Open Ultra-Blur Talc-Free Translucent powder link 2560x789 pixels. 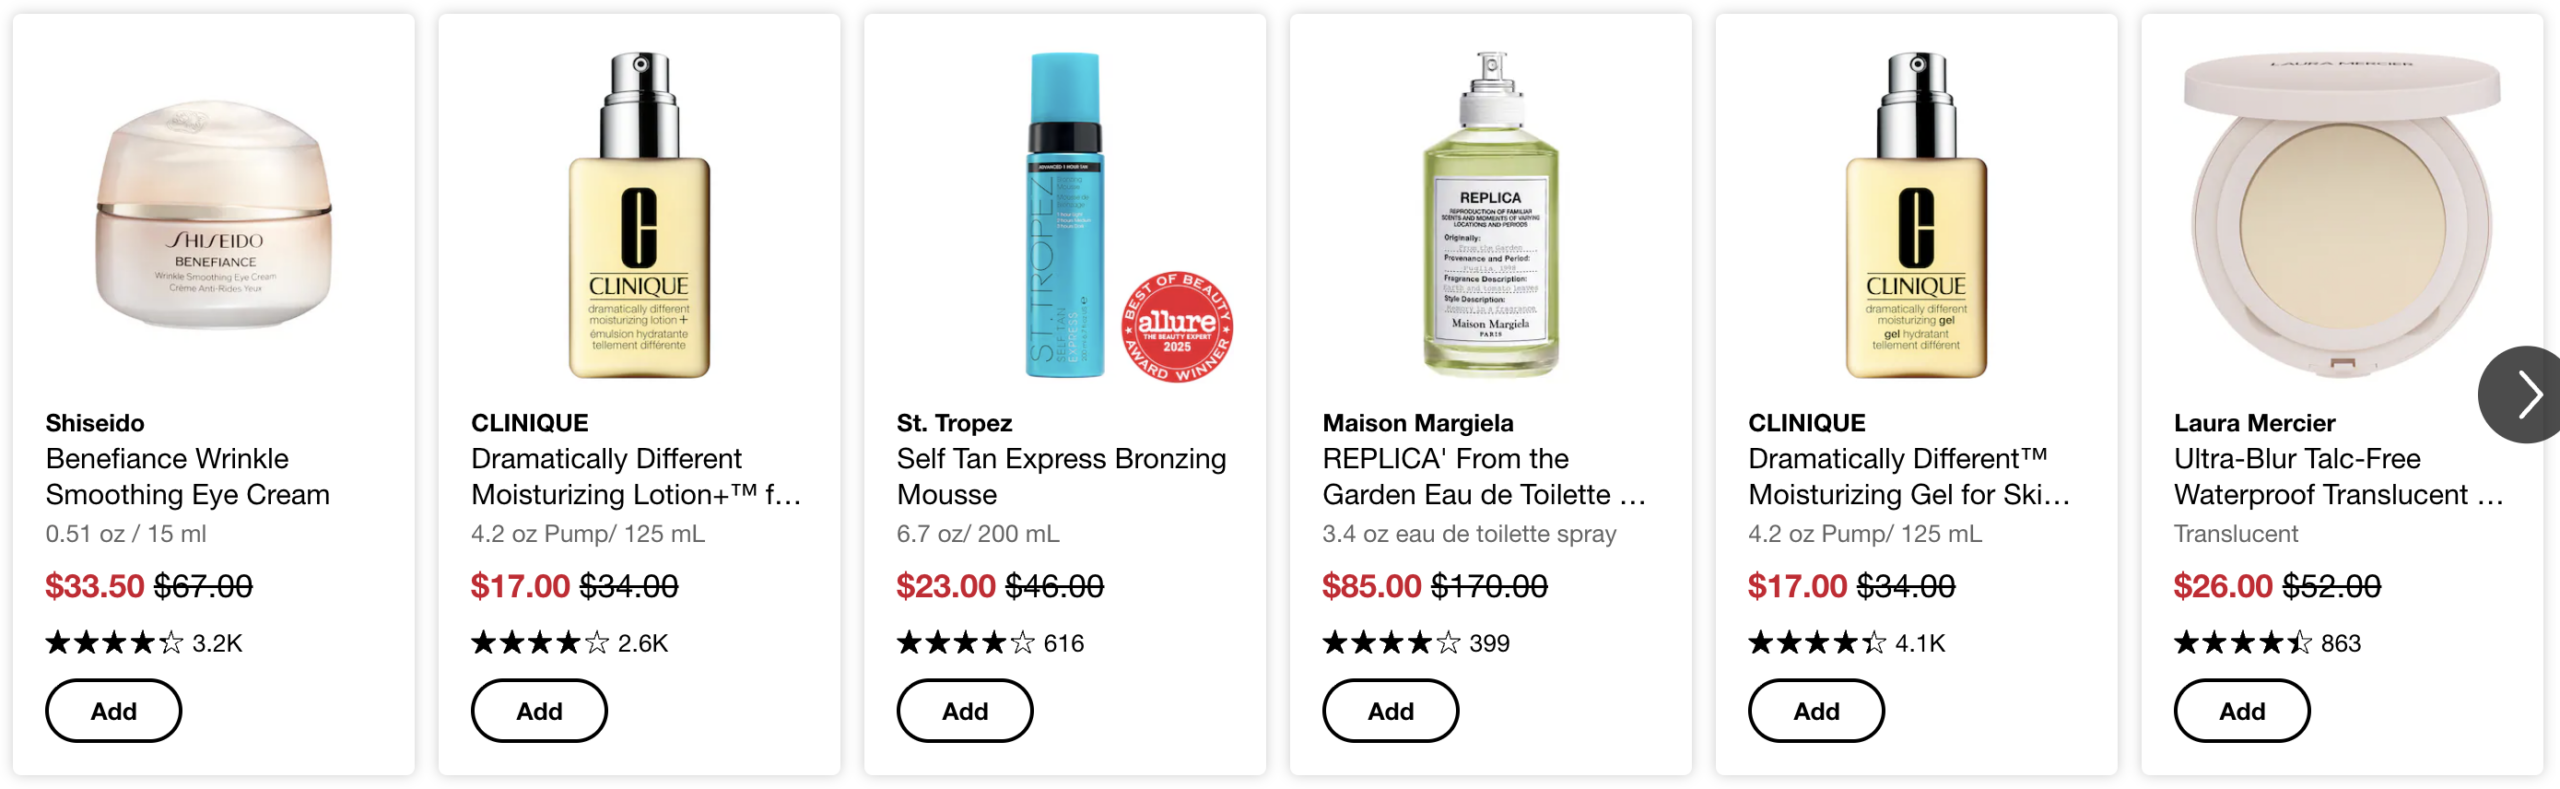pos(2337,476)
